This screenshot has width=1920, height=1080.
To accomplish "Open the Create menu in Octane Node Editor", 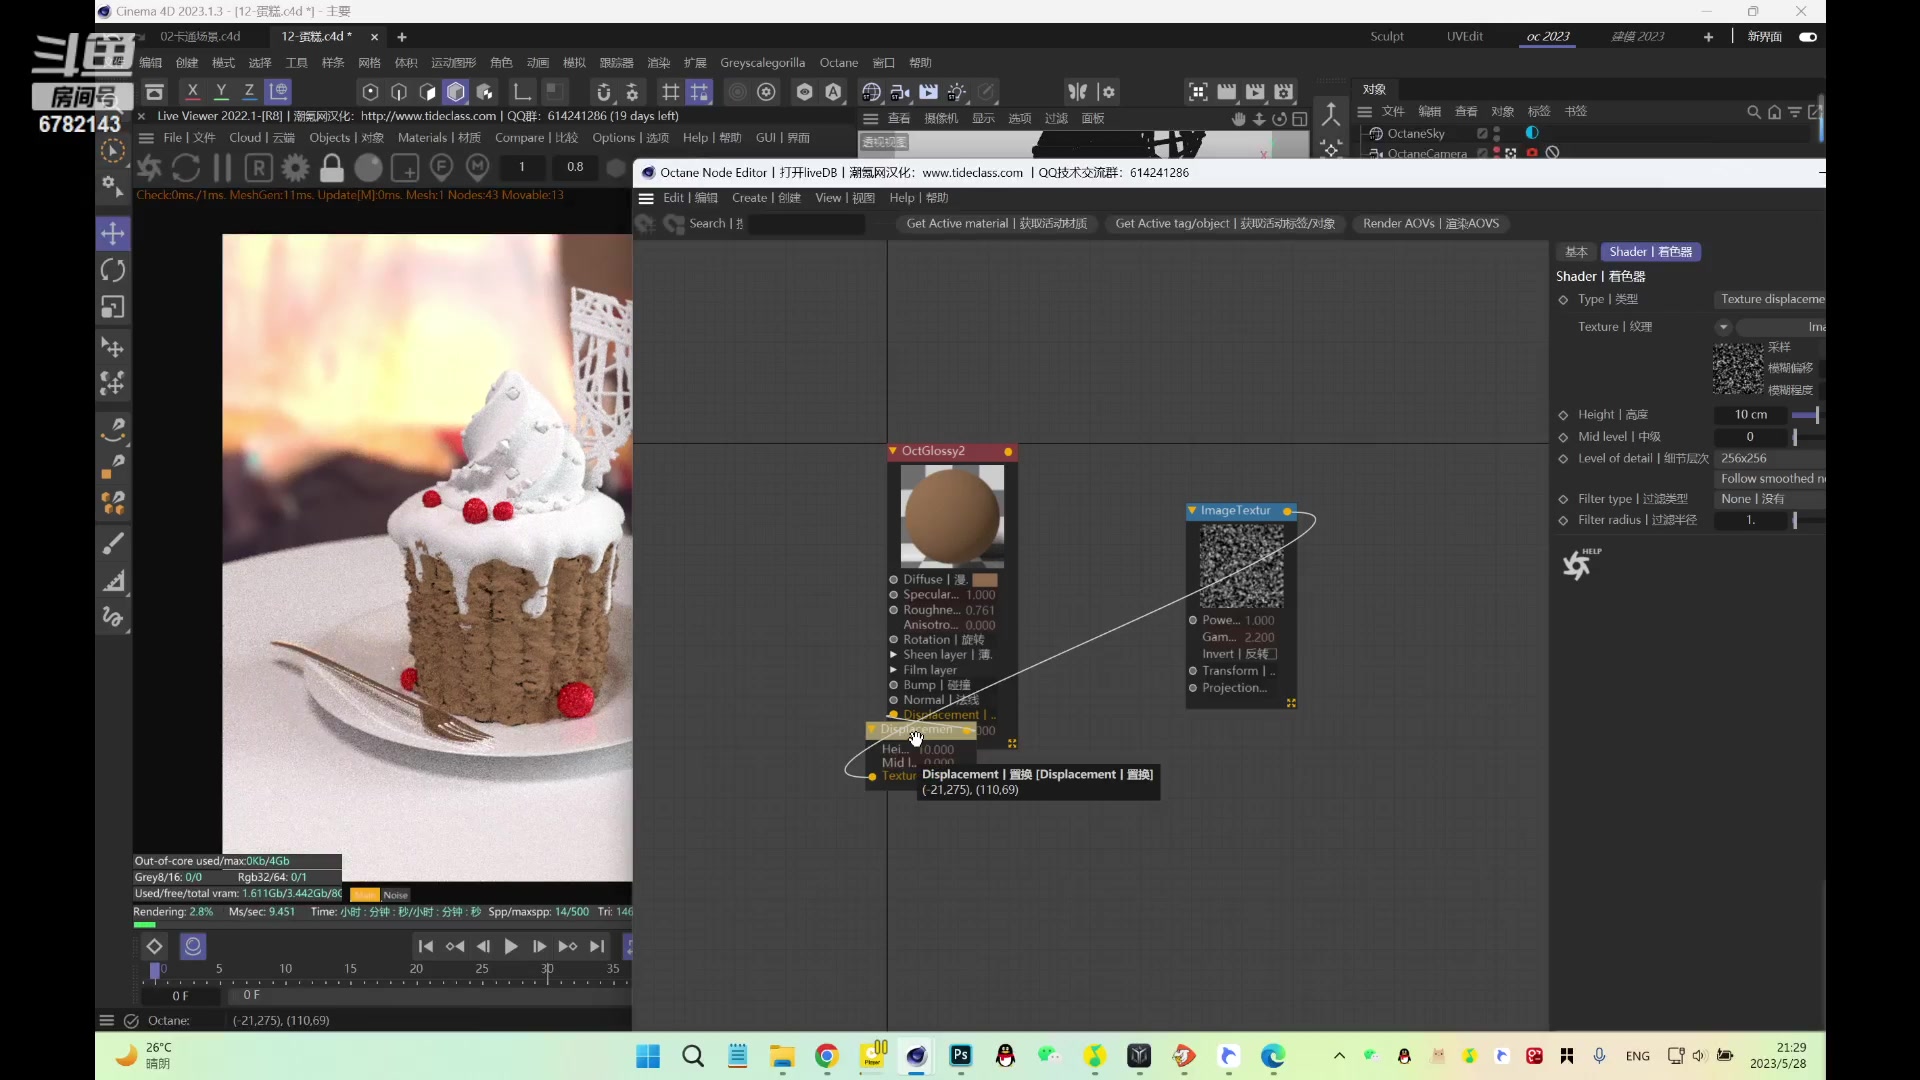I will click(766, 198).
